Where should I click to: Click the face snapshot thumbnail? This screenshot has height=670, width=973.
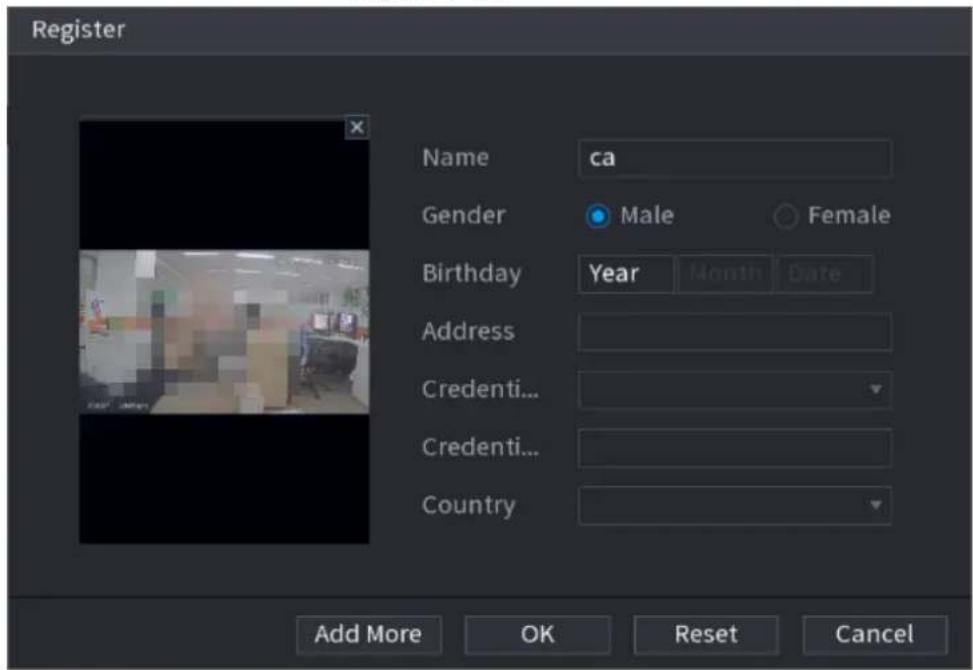[224, 332]
